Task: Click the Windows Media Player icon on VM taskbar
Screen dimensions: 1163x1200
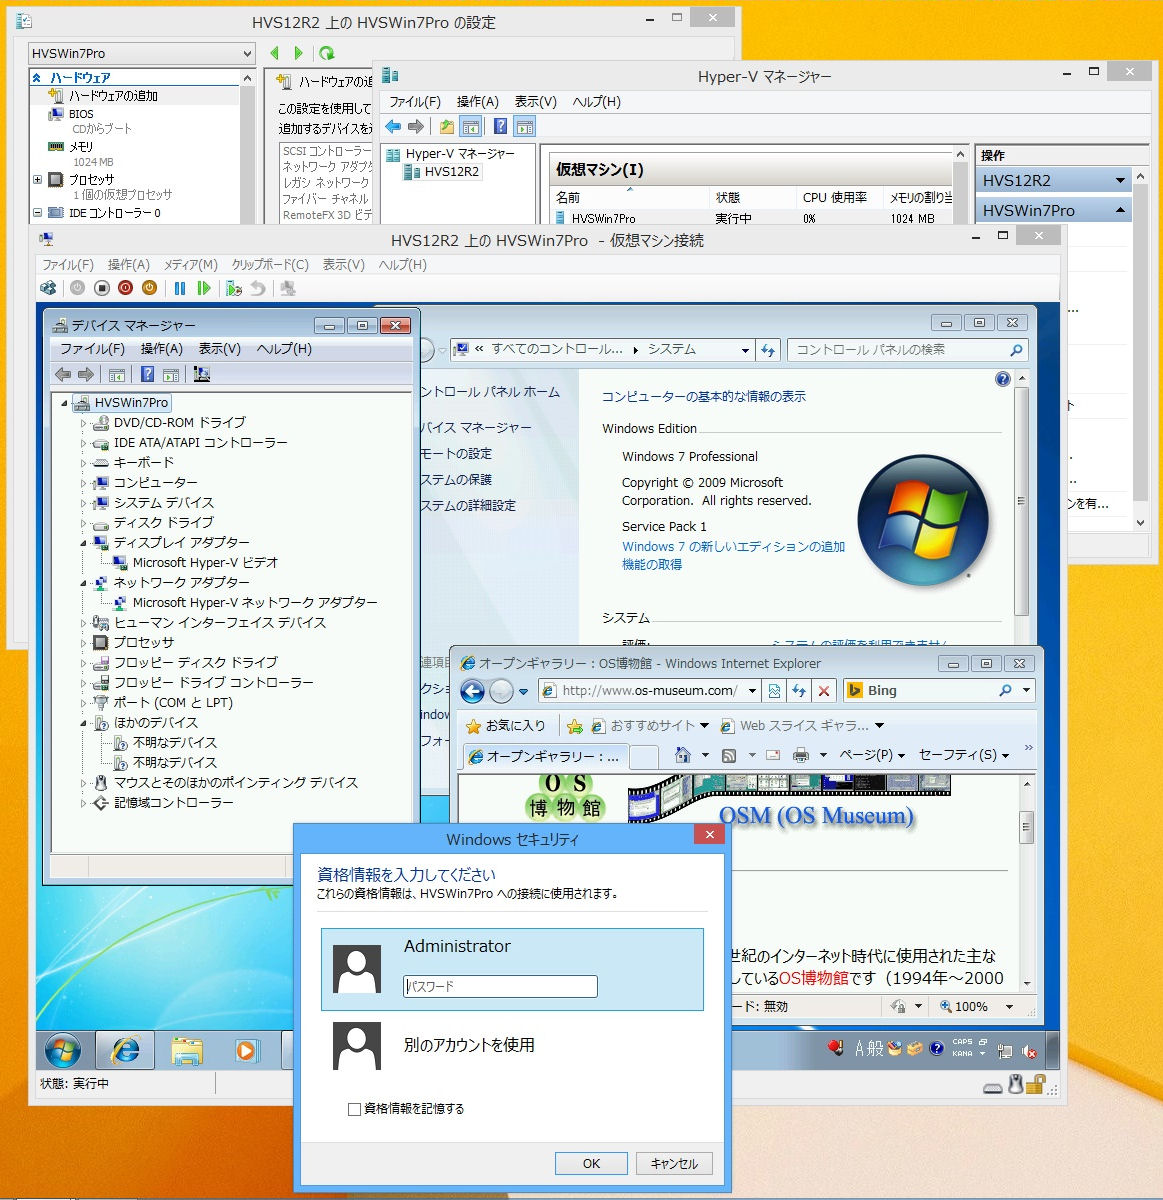Action: tap(246, 1050)
